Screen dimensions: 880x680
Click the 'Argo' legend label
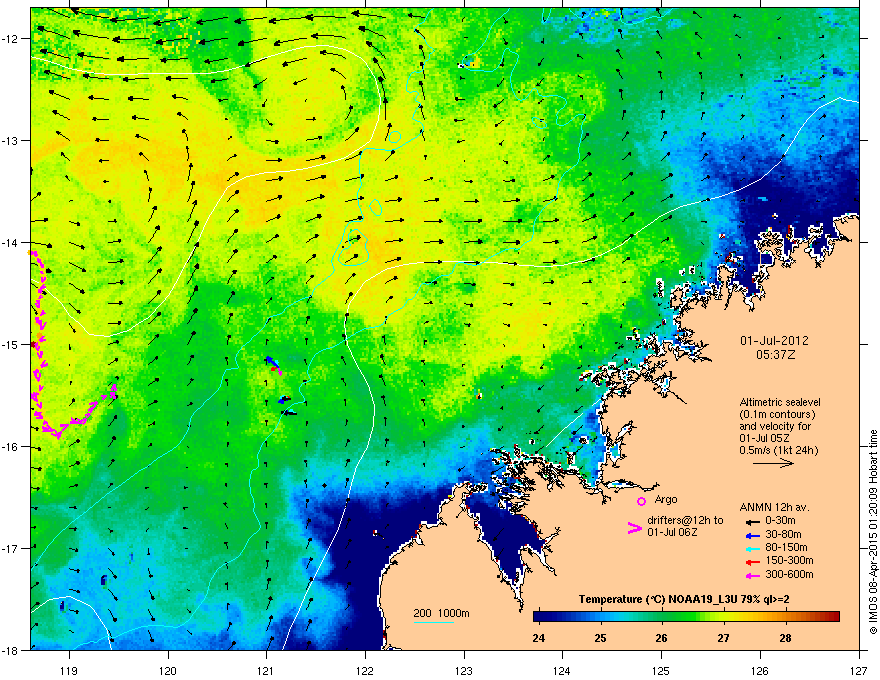pyautogui.click(x=666, y=499)
